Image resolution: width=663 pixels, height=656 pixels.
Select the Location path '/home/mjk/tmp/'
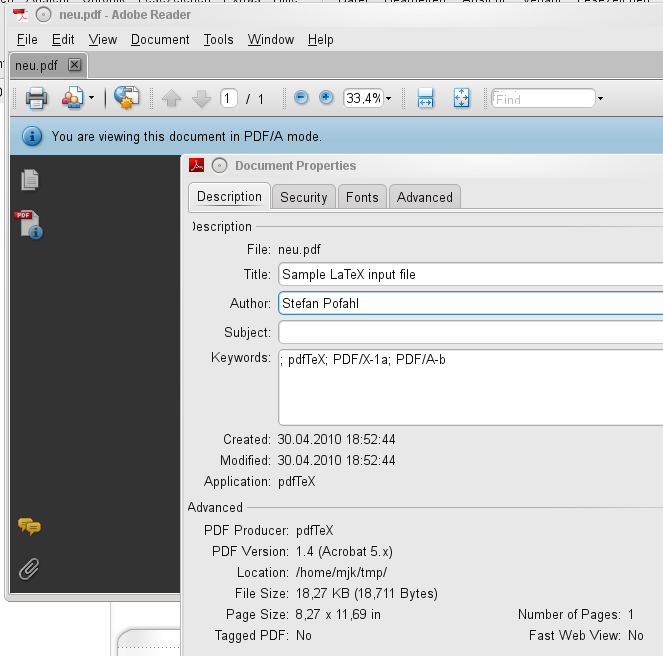[x=341, y=572]
